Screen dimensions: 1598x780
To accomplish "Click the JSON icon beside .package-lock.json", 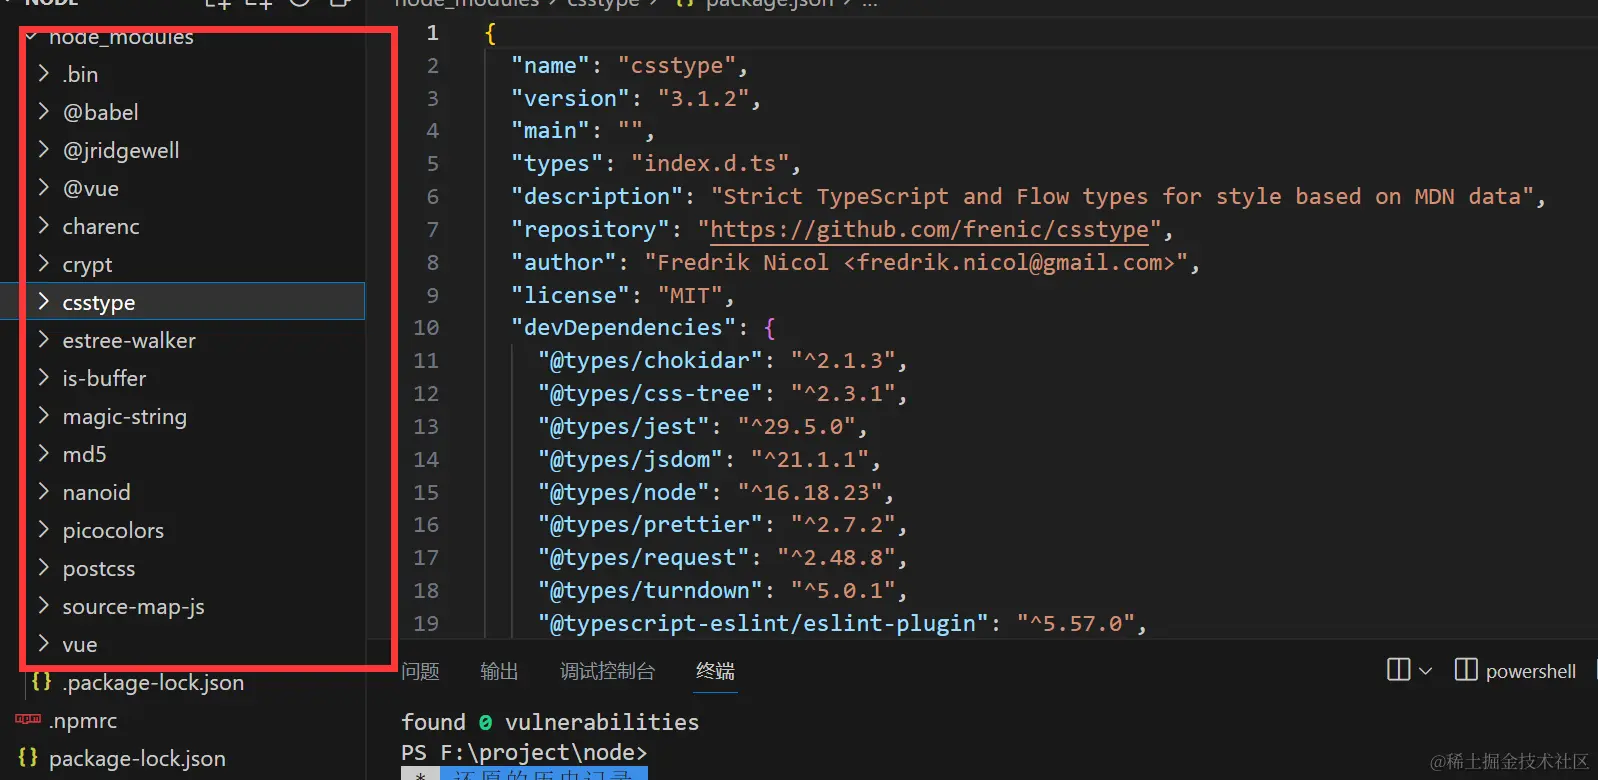I will 41,682.
